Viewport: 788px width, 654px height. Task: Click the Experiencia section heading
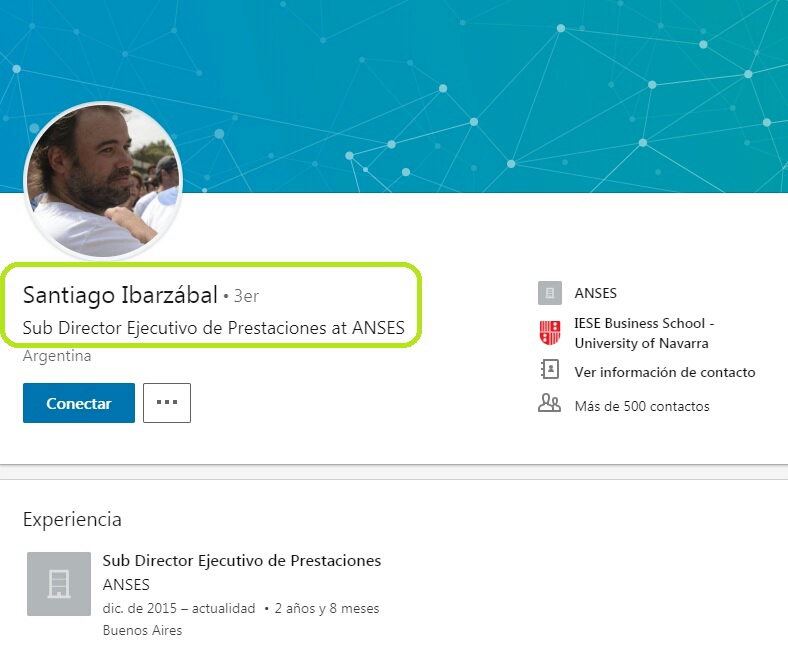click(72, 519)
